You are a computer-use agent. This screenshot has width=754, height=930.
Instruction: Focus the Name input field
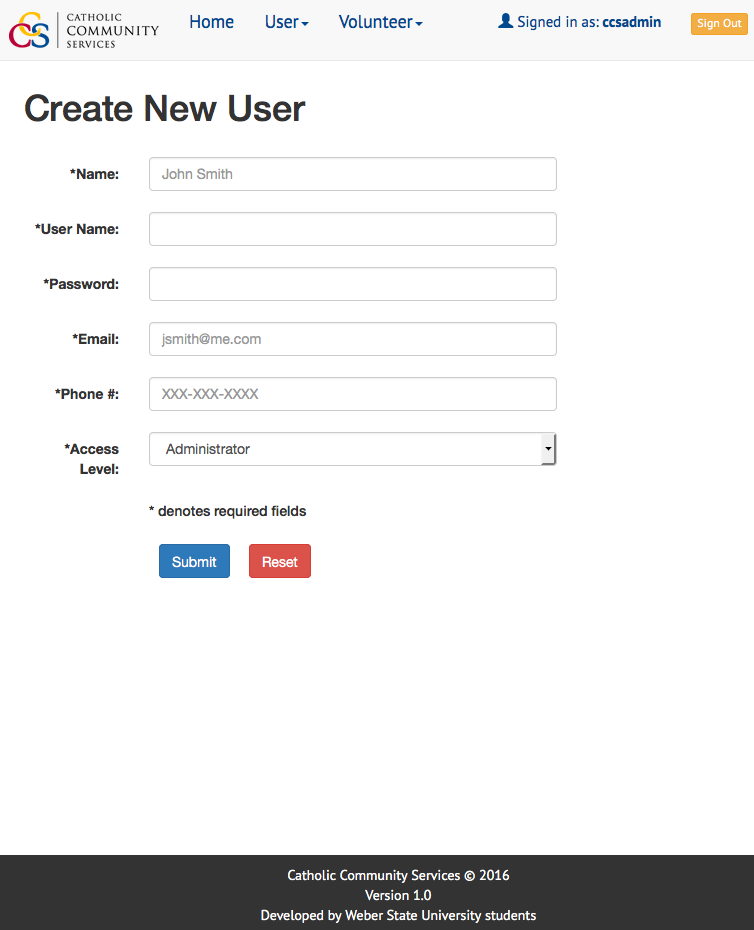[352, 174]
